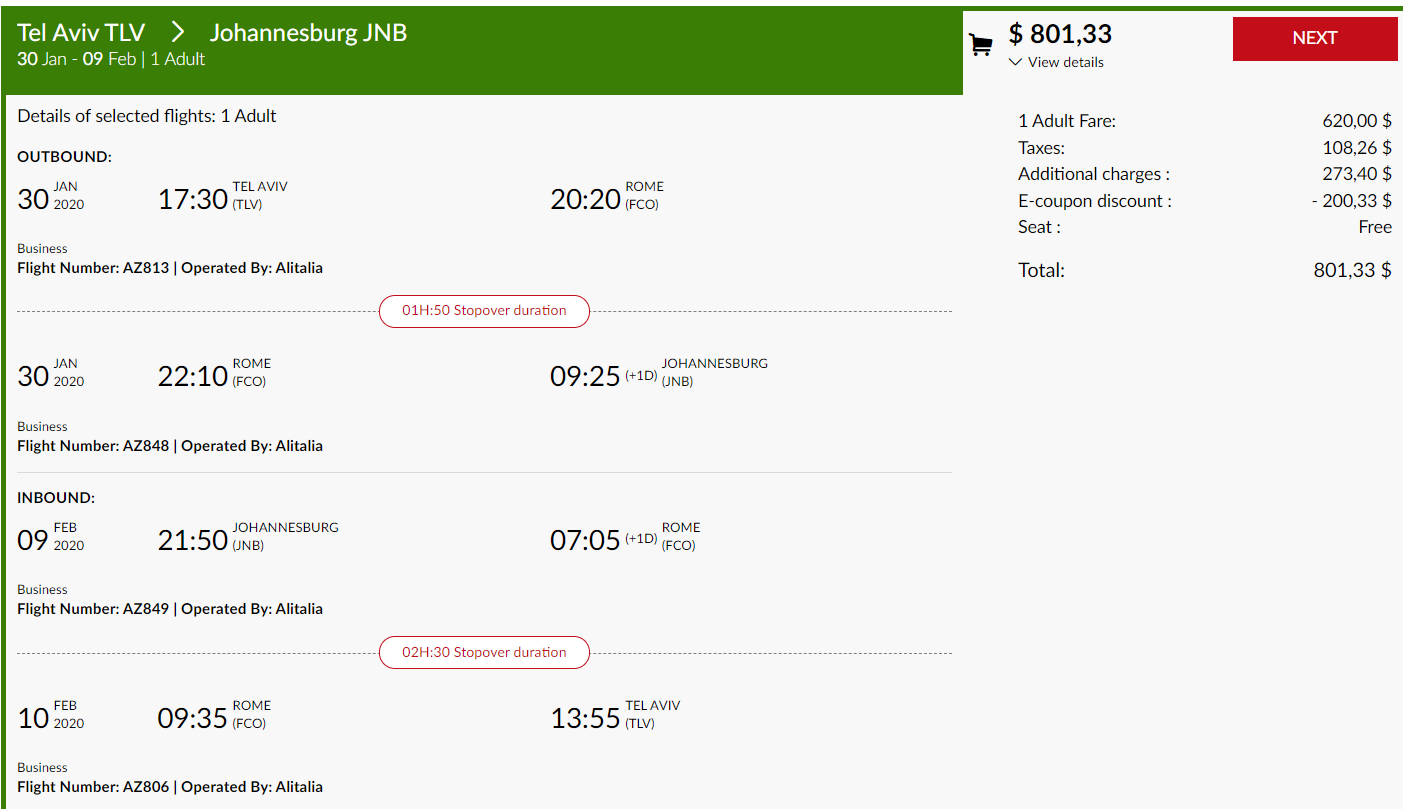Click the 30 Jan - 09 Feb date summary
Image resolution: width=1410 pixels, height=809 pixels.
tap(76, 59)
